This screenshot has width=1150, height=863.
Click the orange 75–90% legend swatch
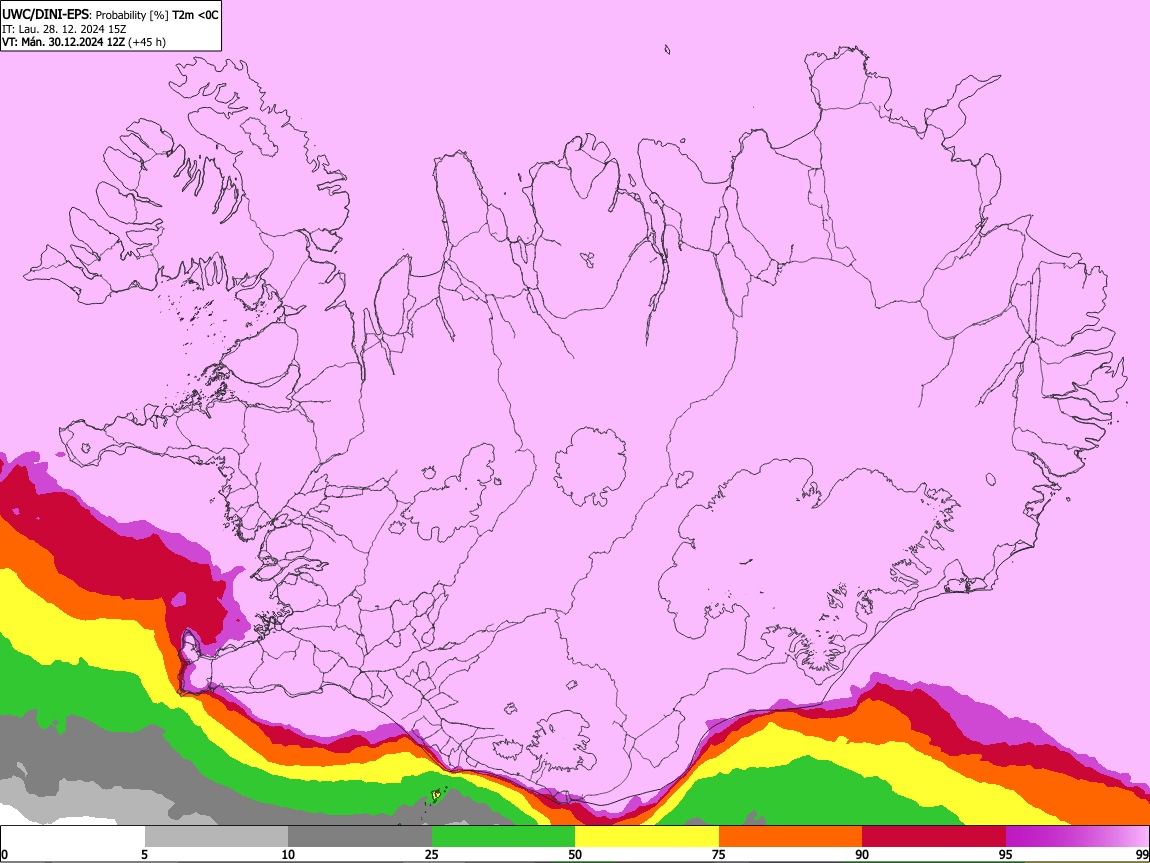791,837
